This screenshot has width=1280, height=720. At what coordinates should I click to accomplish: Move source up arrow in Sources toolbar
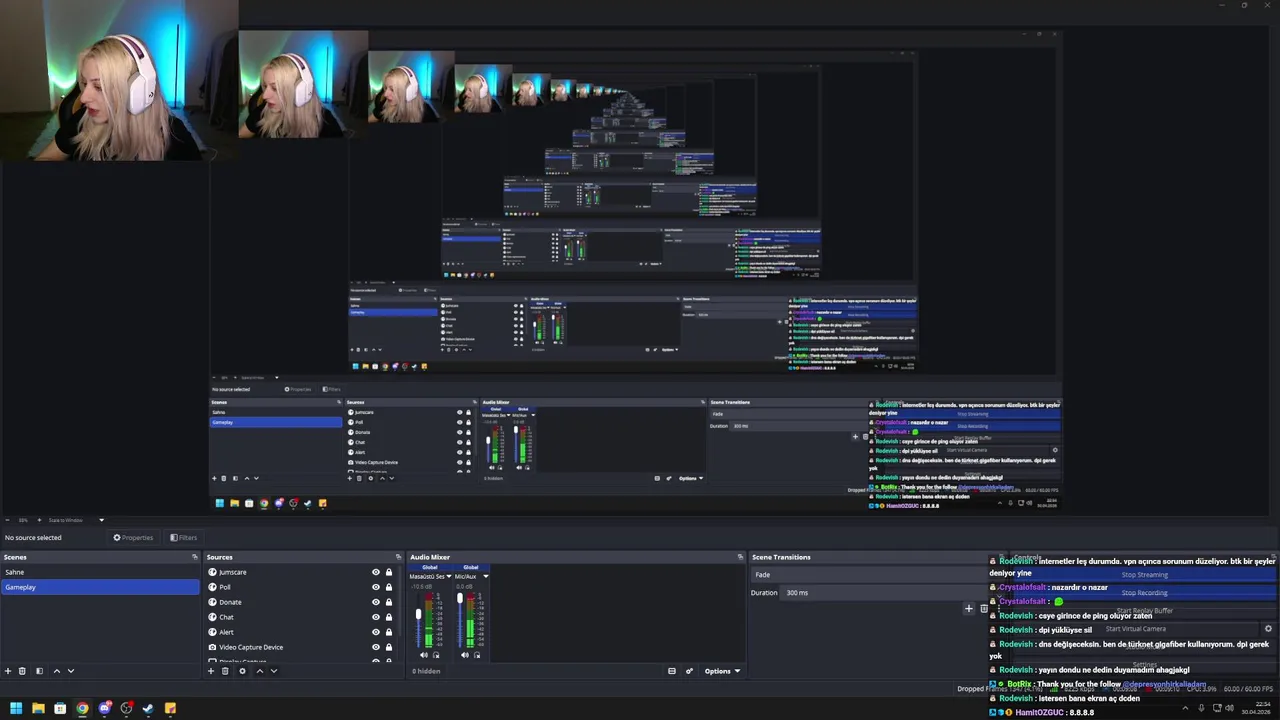260,671
